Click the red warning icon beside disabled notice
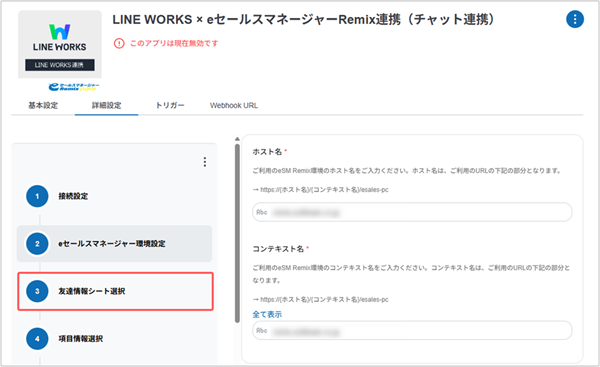 [119, 43]
